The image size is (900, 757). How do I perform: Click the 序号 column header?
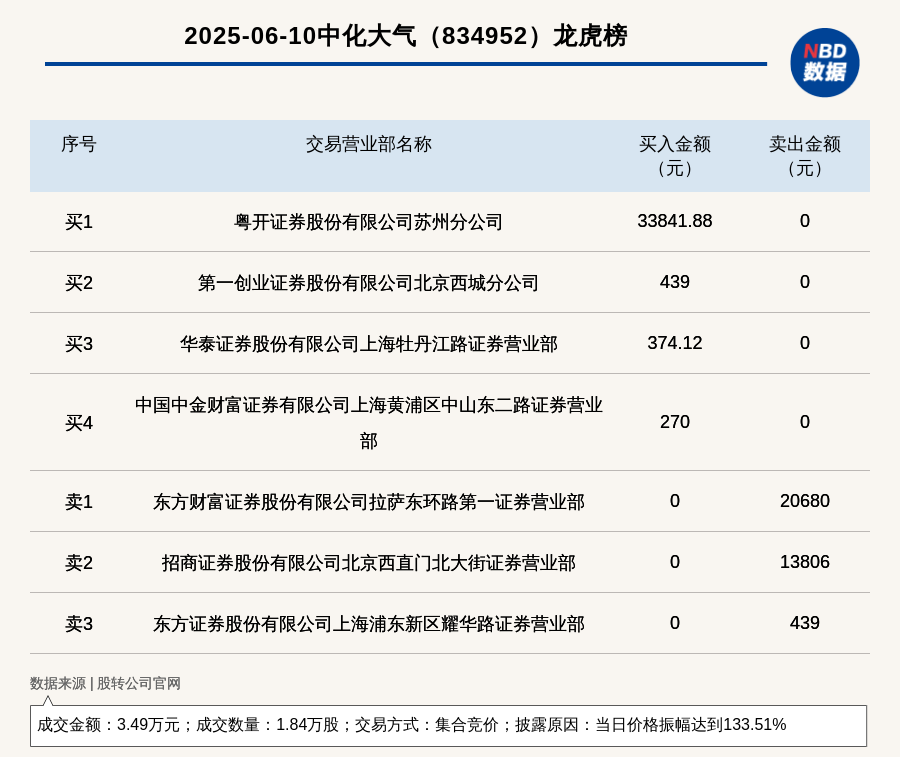(79, 144)
